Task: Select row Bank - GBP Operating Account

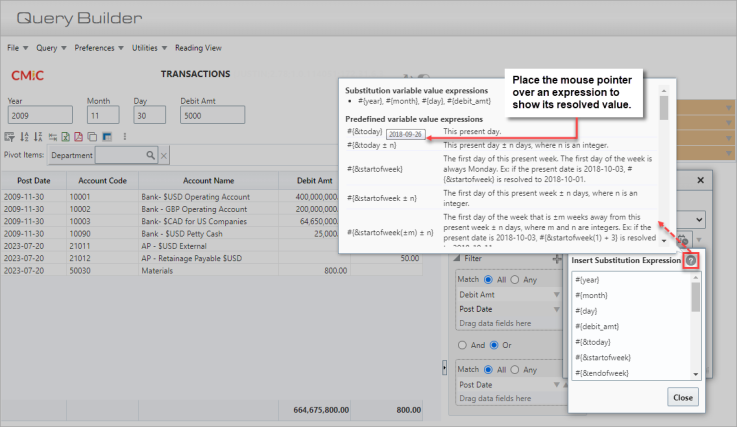Action: click(194, 209)
